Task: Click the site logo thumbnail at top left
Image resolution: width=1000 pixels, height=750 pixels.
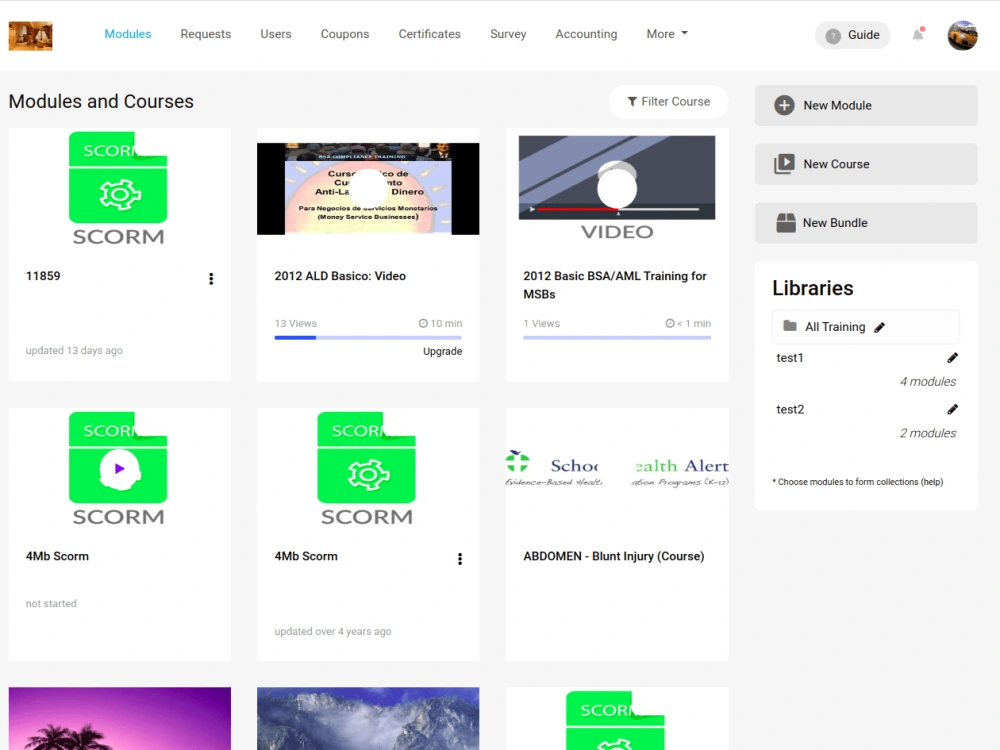Action: (31, 36)
